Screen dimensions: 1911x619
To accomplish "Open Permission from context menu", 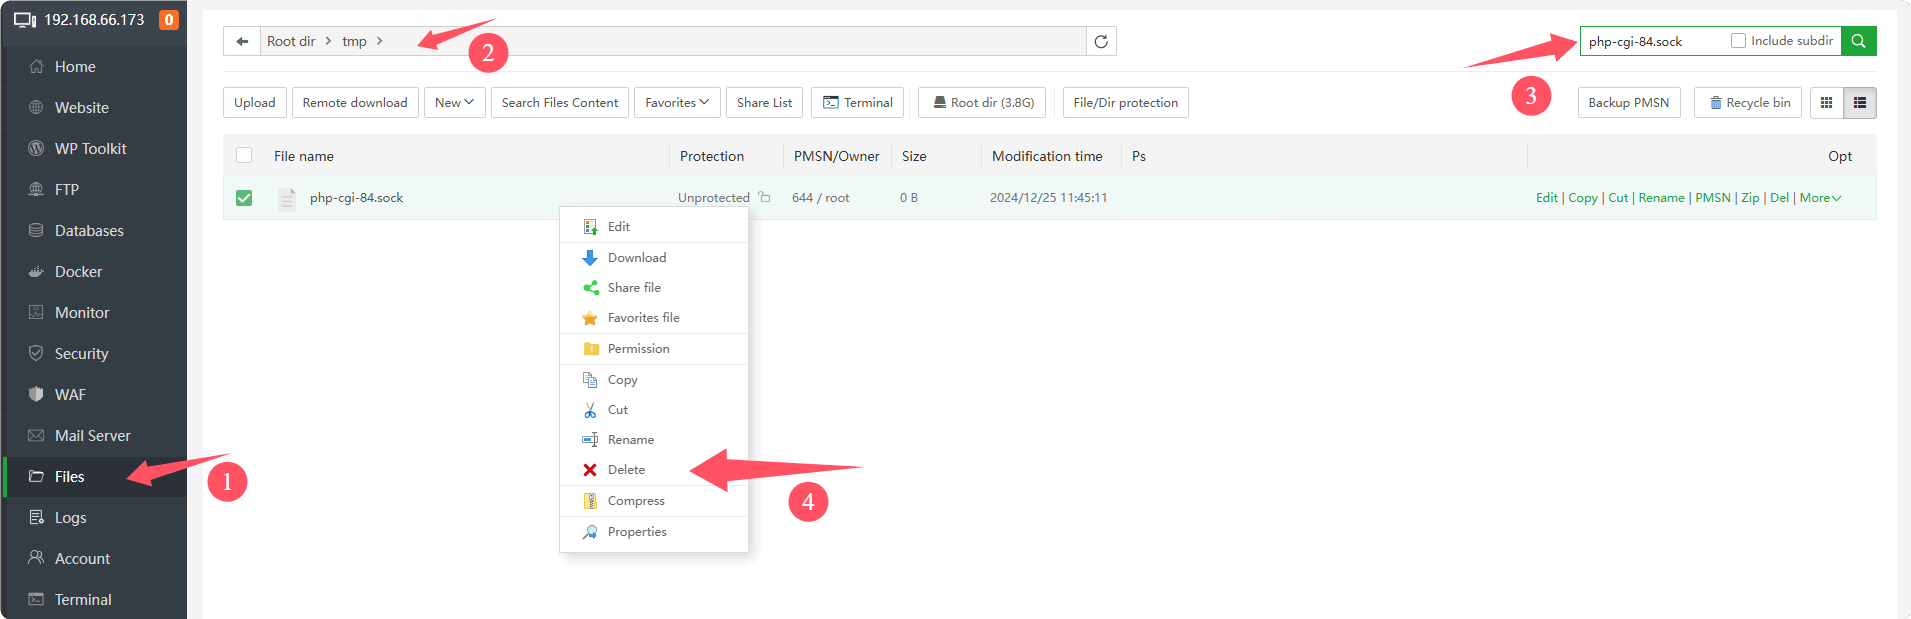I will (x=654, y=349).
